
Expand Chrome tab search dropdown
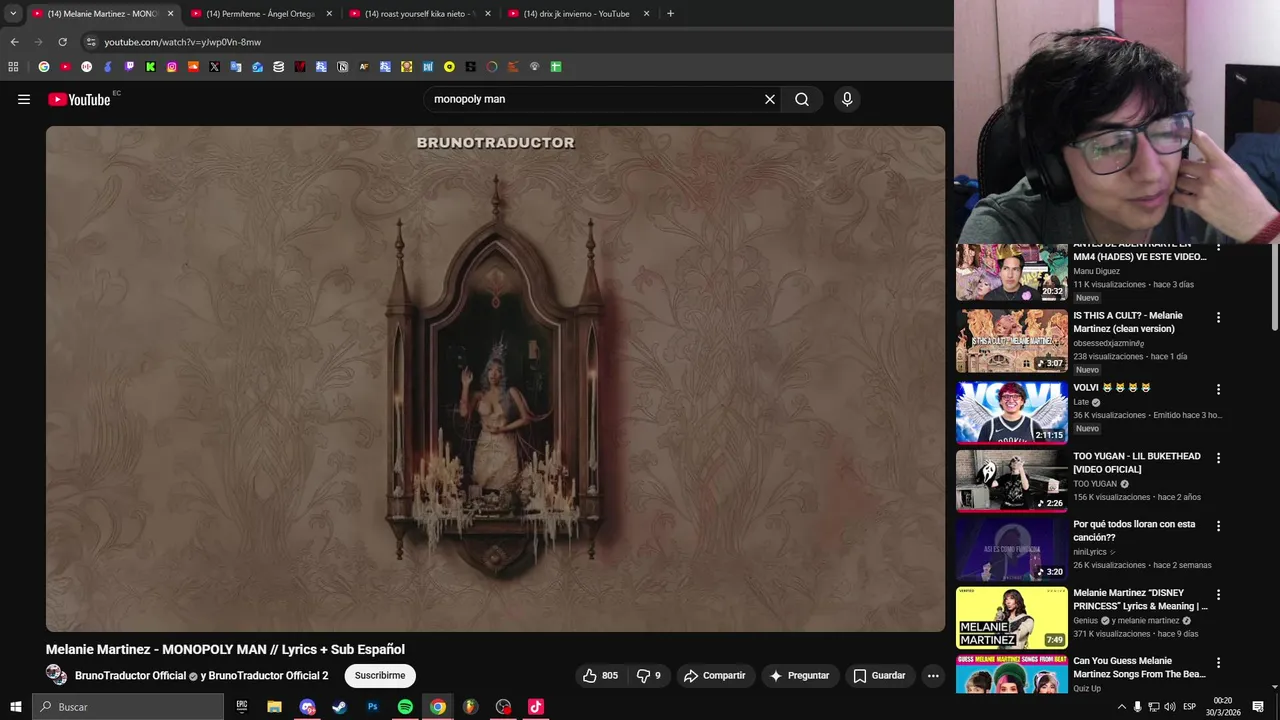(x=13, y=14)
